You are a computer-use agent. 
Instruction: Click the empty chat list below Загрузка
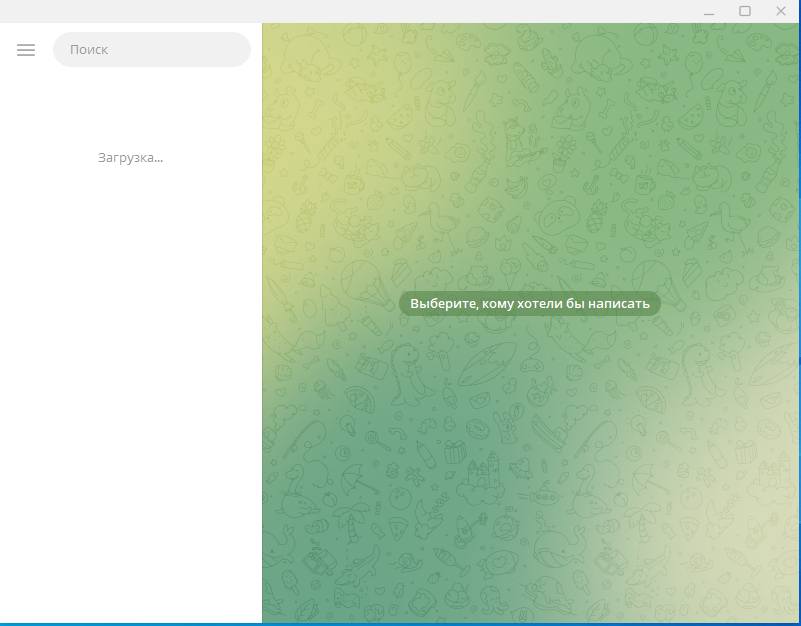(130, 400)
